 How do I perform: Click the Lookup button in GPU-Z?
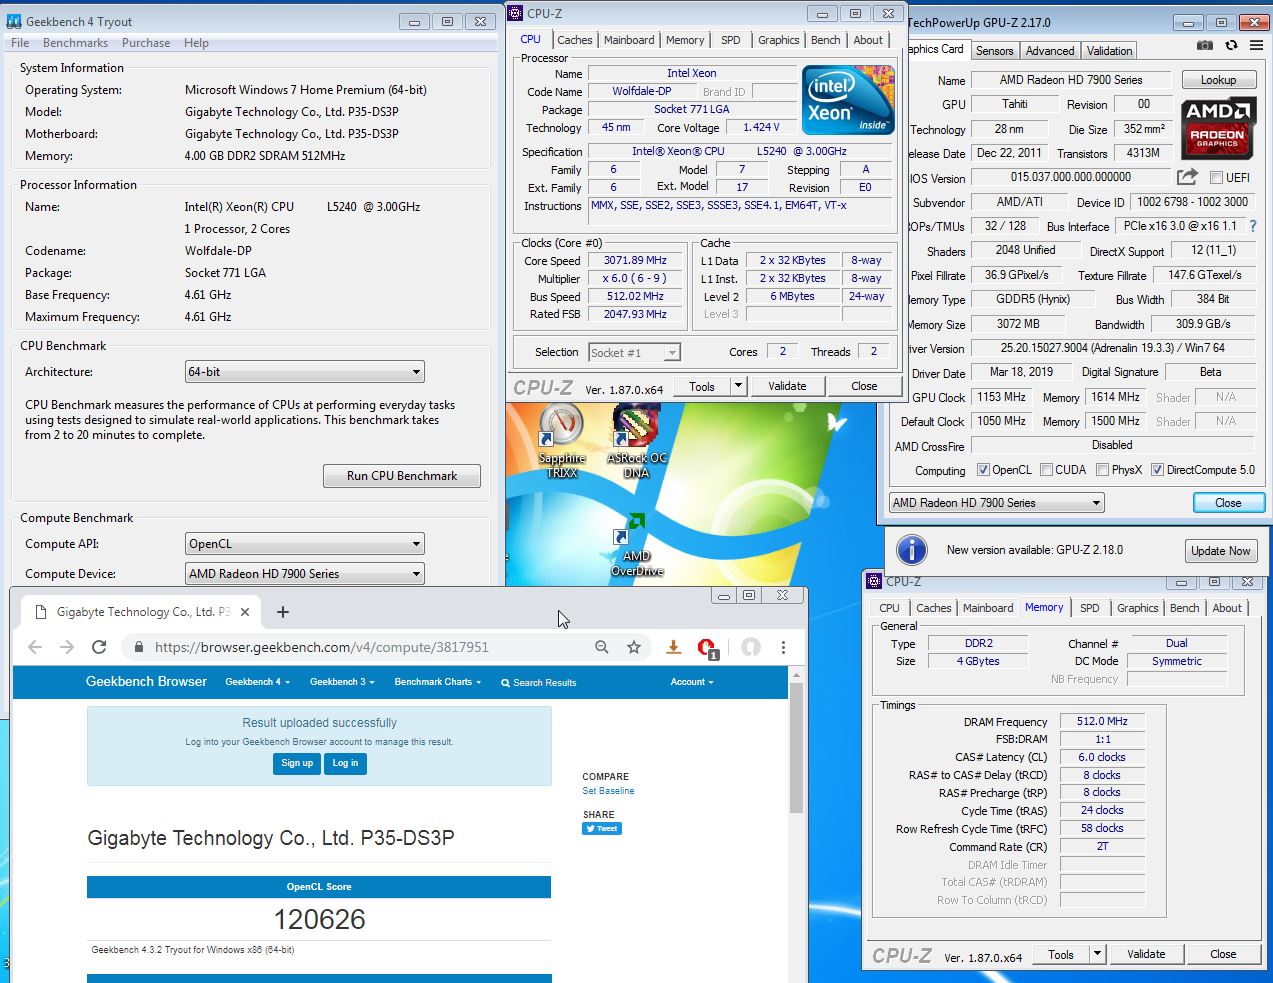point(1218,80)
